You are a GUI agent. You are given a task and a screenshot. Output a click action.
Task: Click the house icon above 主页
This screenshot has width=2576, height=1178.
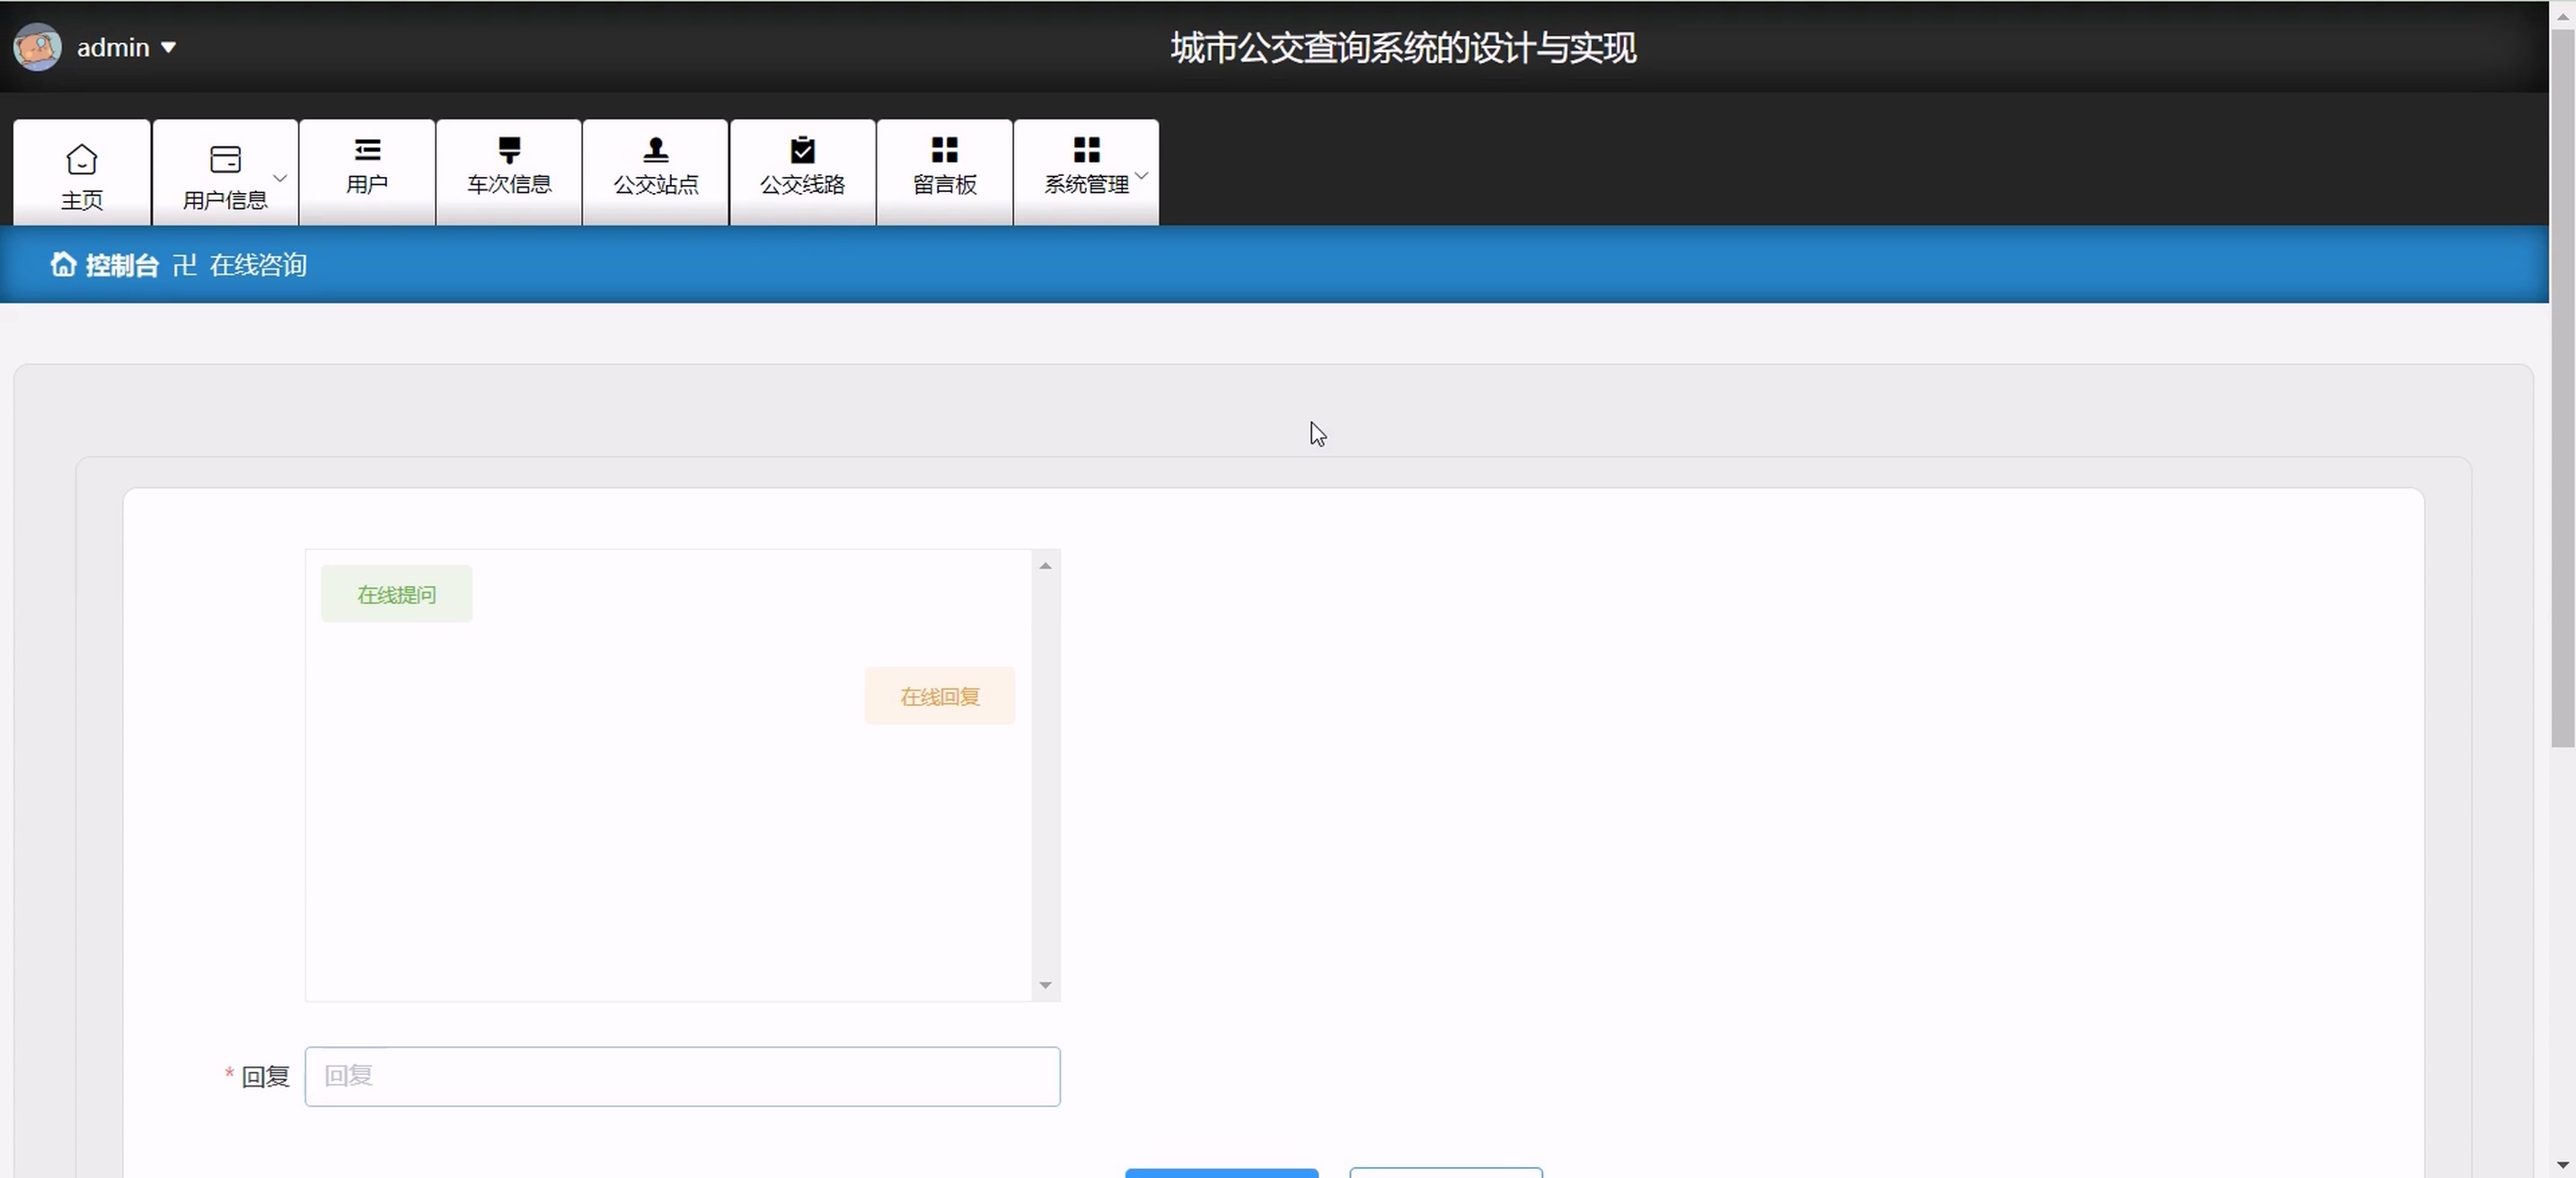[82, 159]
